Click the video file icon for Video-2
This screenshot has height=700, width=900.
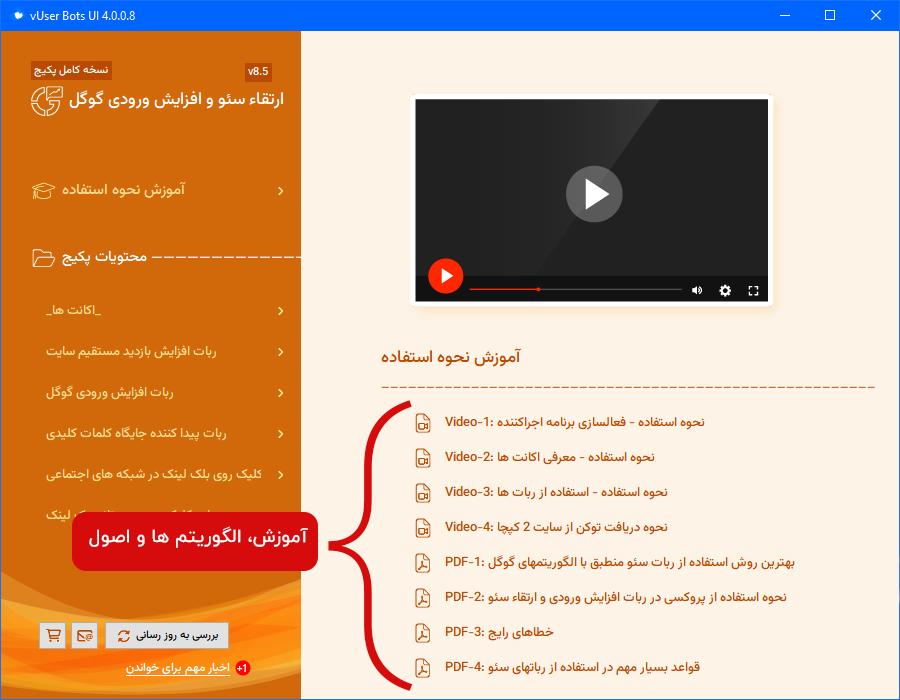[423, 458]
